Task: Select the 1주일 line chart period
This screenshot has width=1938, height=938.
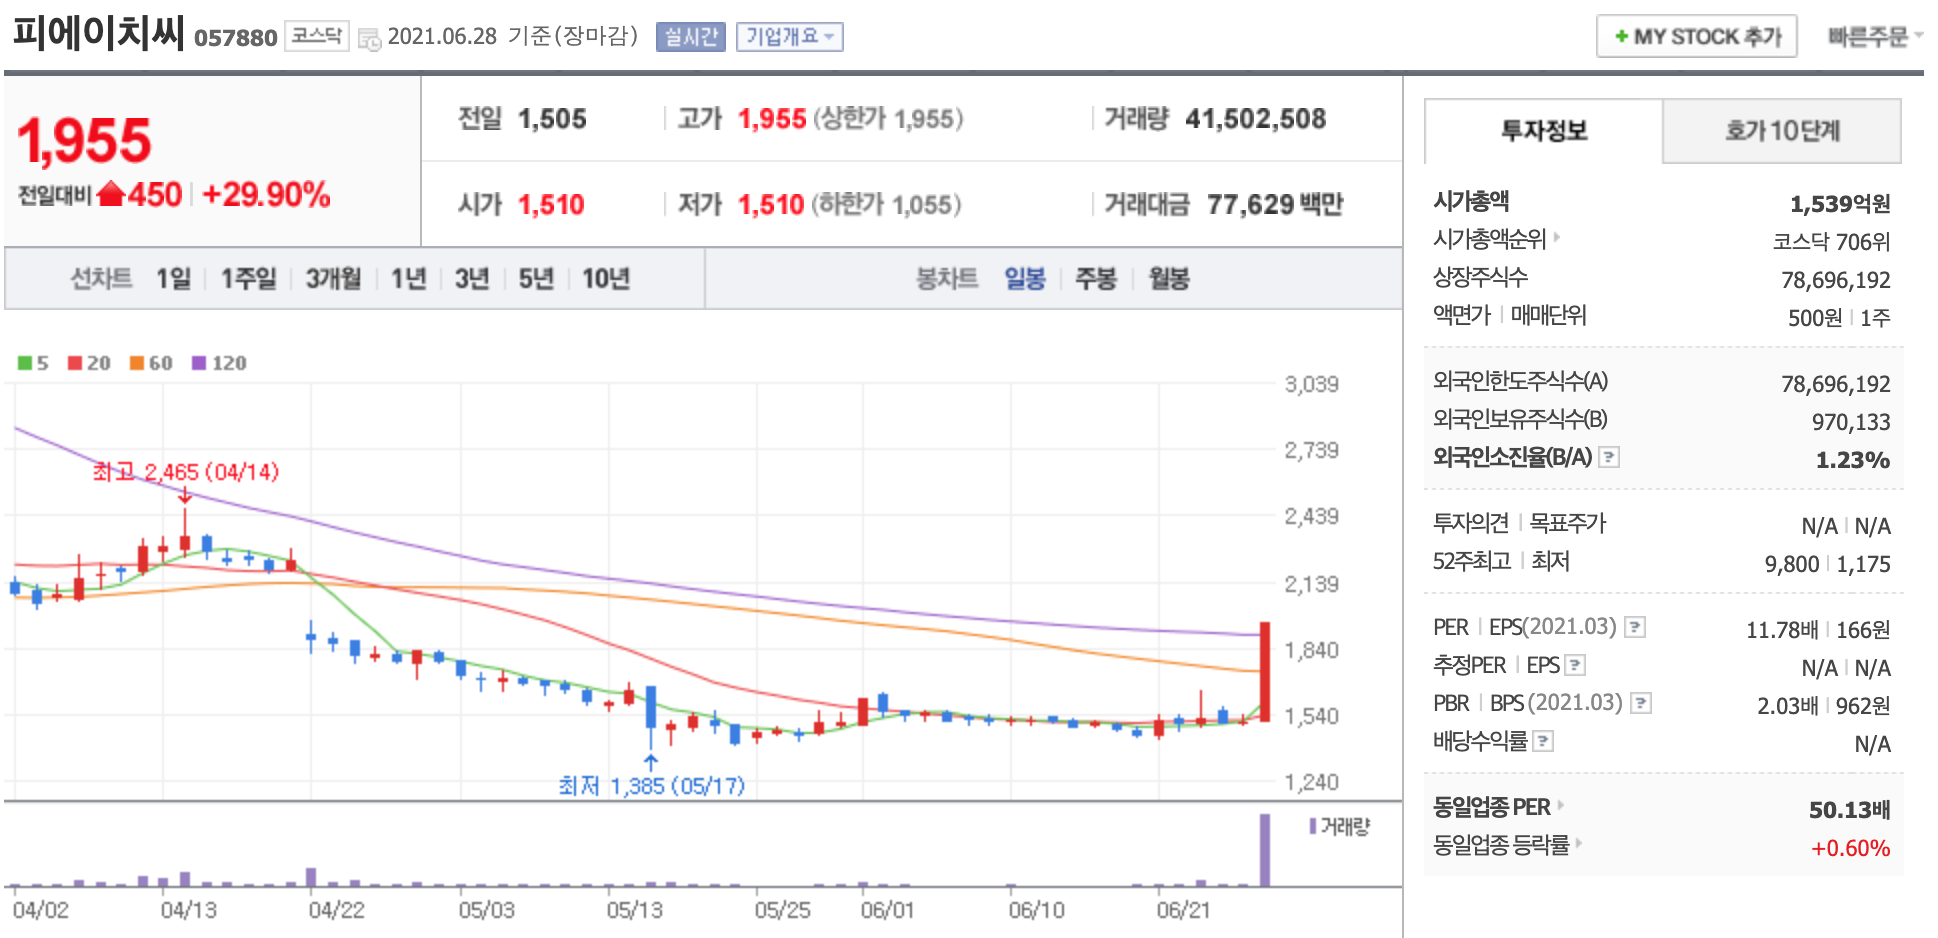Action: point(248,278)
